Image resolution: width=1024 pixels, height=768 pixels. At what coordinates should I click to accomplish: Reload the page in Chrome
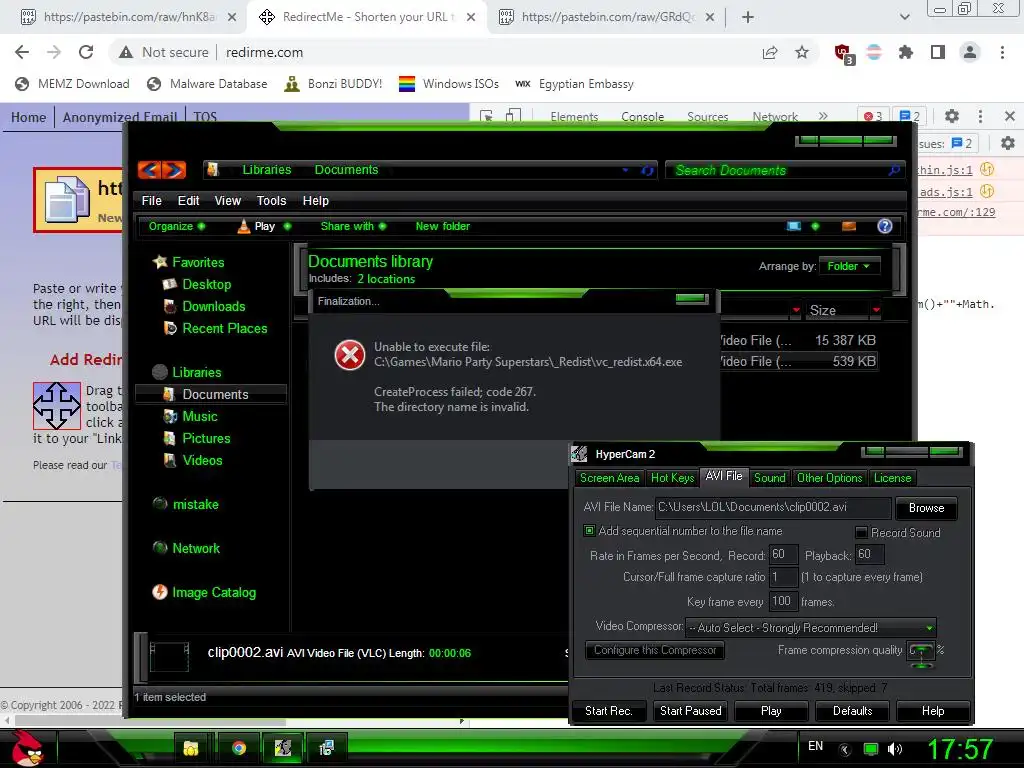pos(86,52)
